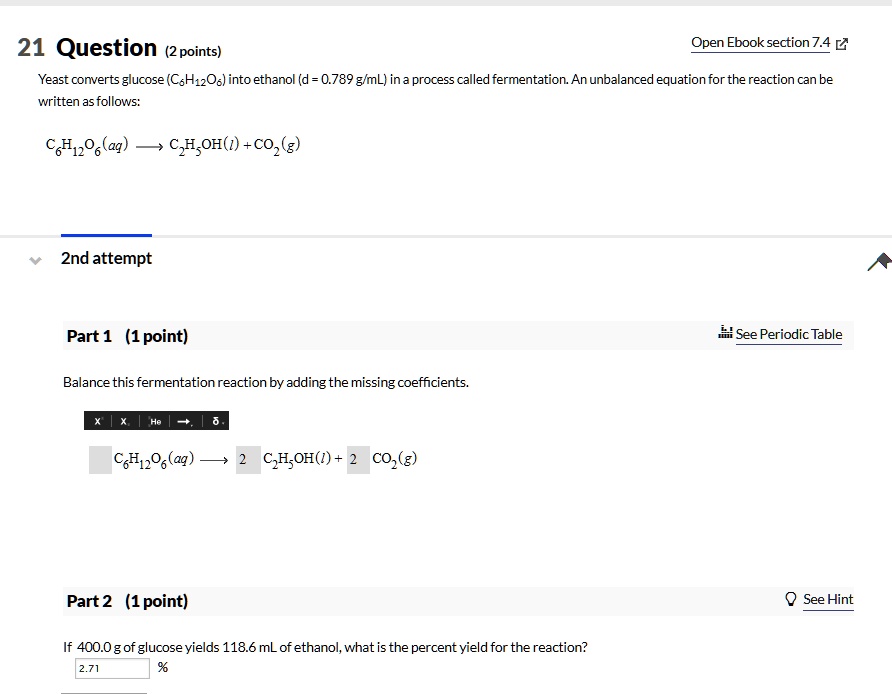The image size is (892, 694).
Task: Select the CO2 coefficient box
Action: tap(358, 460)
